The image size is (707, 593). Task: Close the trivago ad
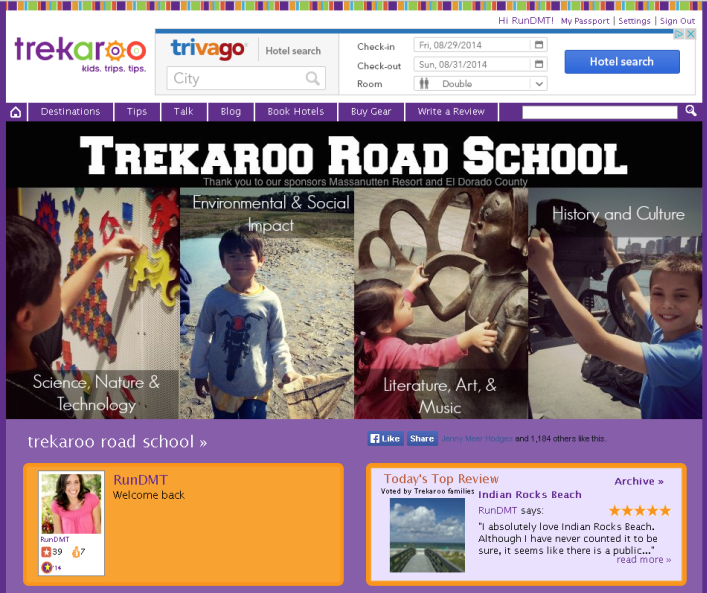[690, 34]
